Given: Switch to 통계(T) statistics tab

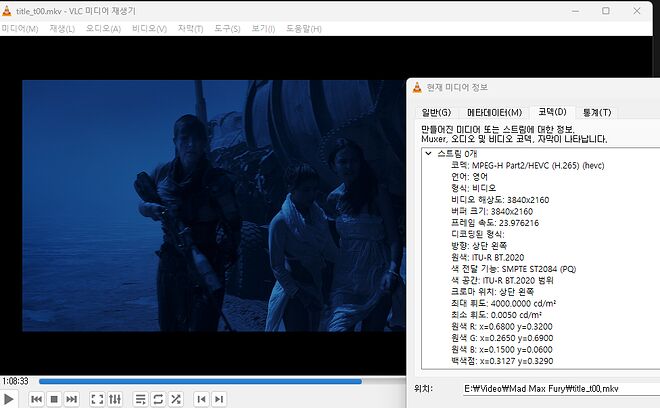Looking at the screenshot, I should (x=597, y=112).
